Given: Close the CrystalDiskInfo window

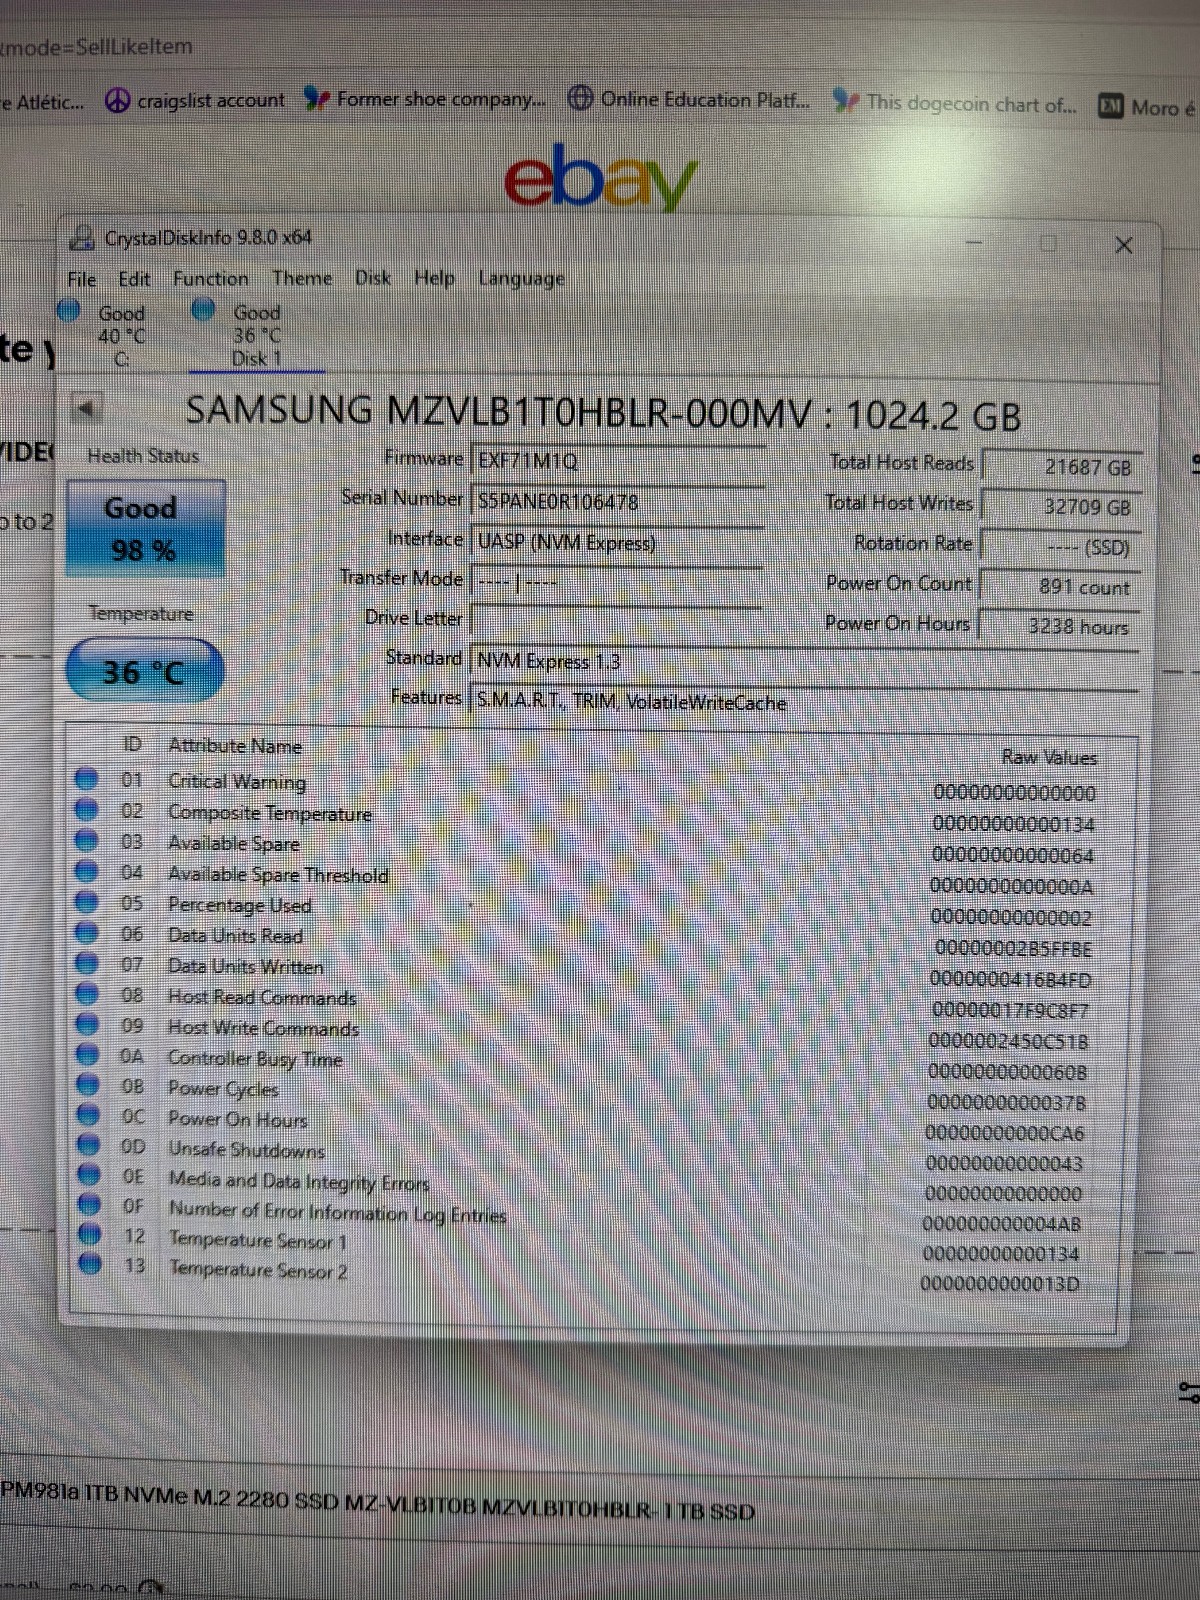Looking at the screenshot, I should (1123, 245).
